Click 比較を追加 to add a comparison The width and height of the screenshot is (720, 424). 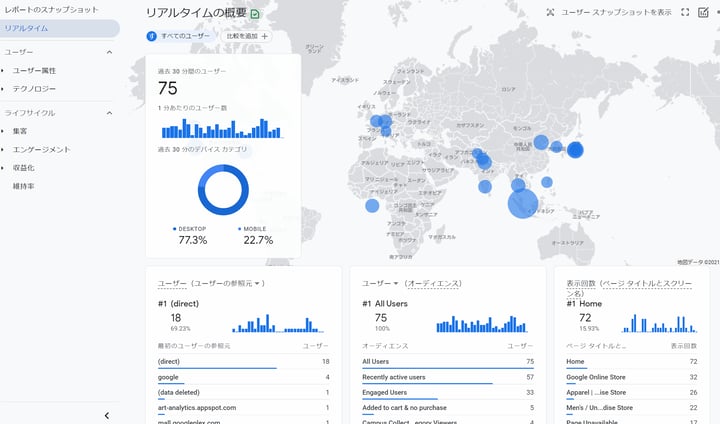point(247,36)
